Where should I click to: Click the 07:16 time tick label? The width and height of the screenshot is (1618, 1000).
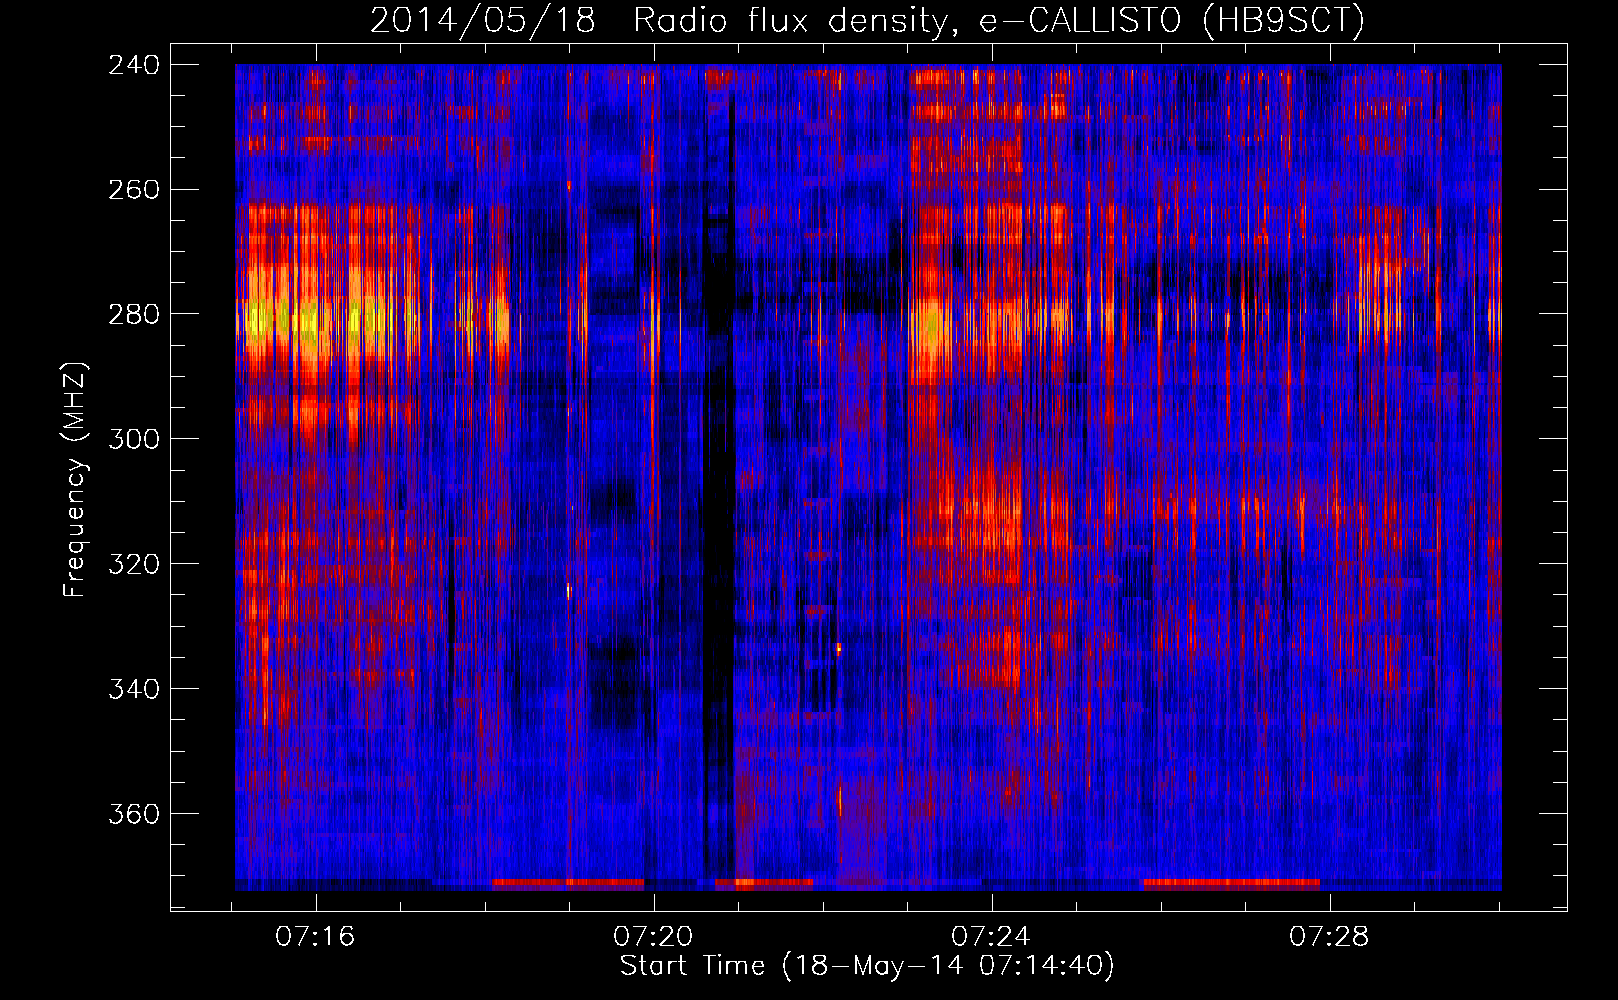[316, 937]
